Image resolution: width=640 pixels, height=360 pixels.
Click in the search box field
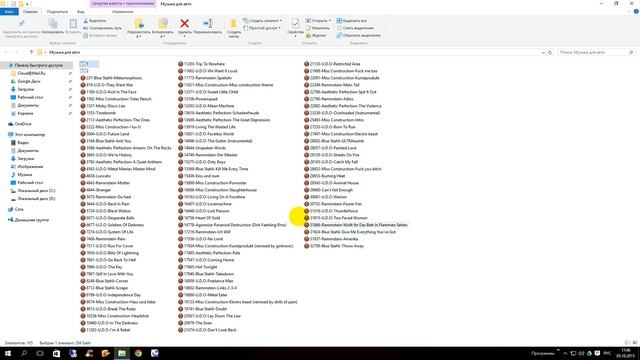596,52
